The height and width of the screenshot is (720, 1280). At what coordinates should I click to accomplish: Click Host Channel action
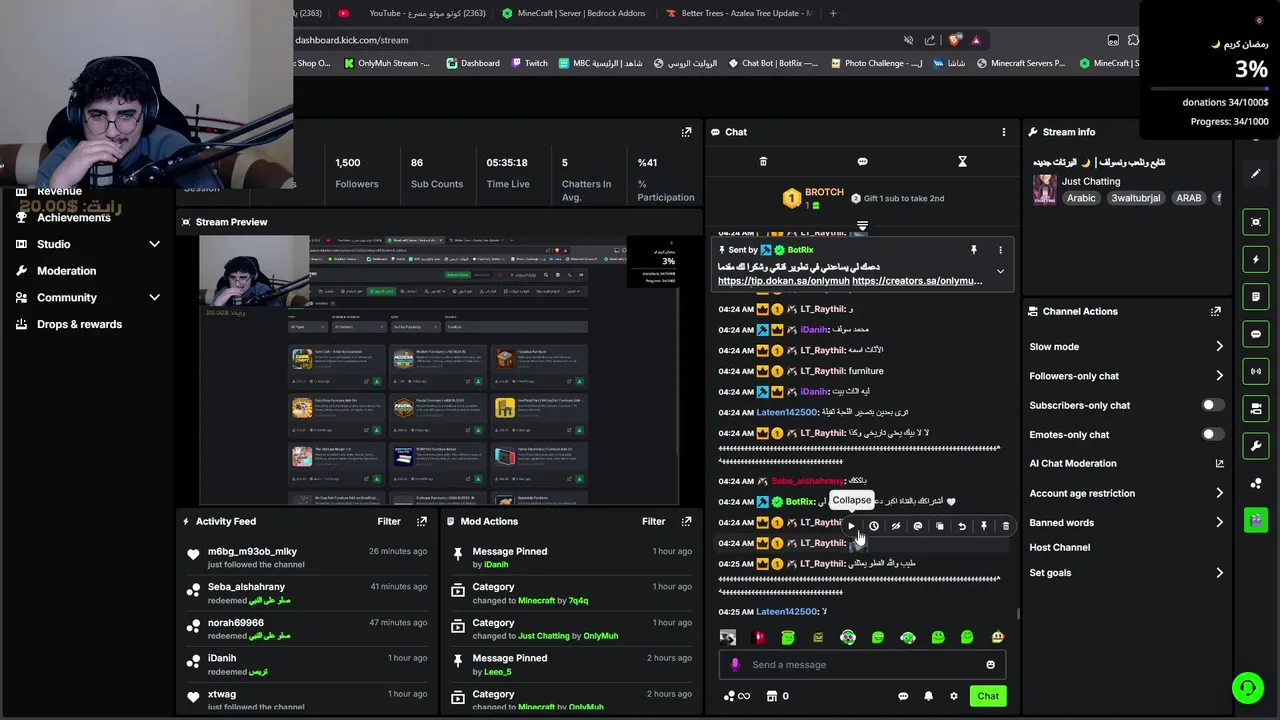pyautogui.click(x=1059, y=547)
